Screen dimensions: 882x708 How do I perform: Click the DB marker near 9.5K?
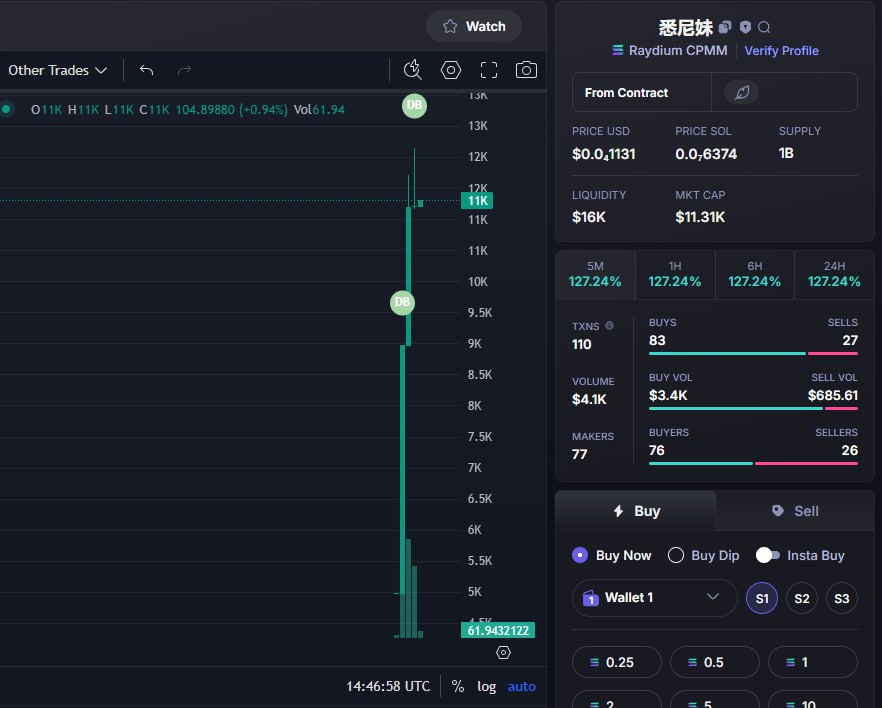coord(402,303)
